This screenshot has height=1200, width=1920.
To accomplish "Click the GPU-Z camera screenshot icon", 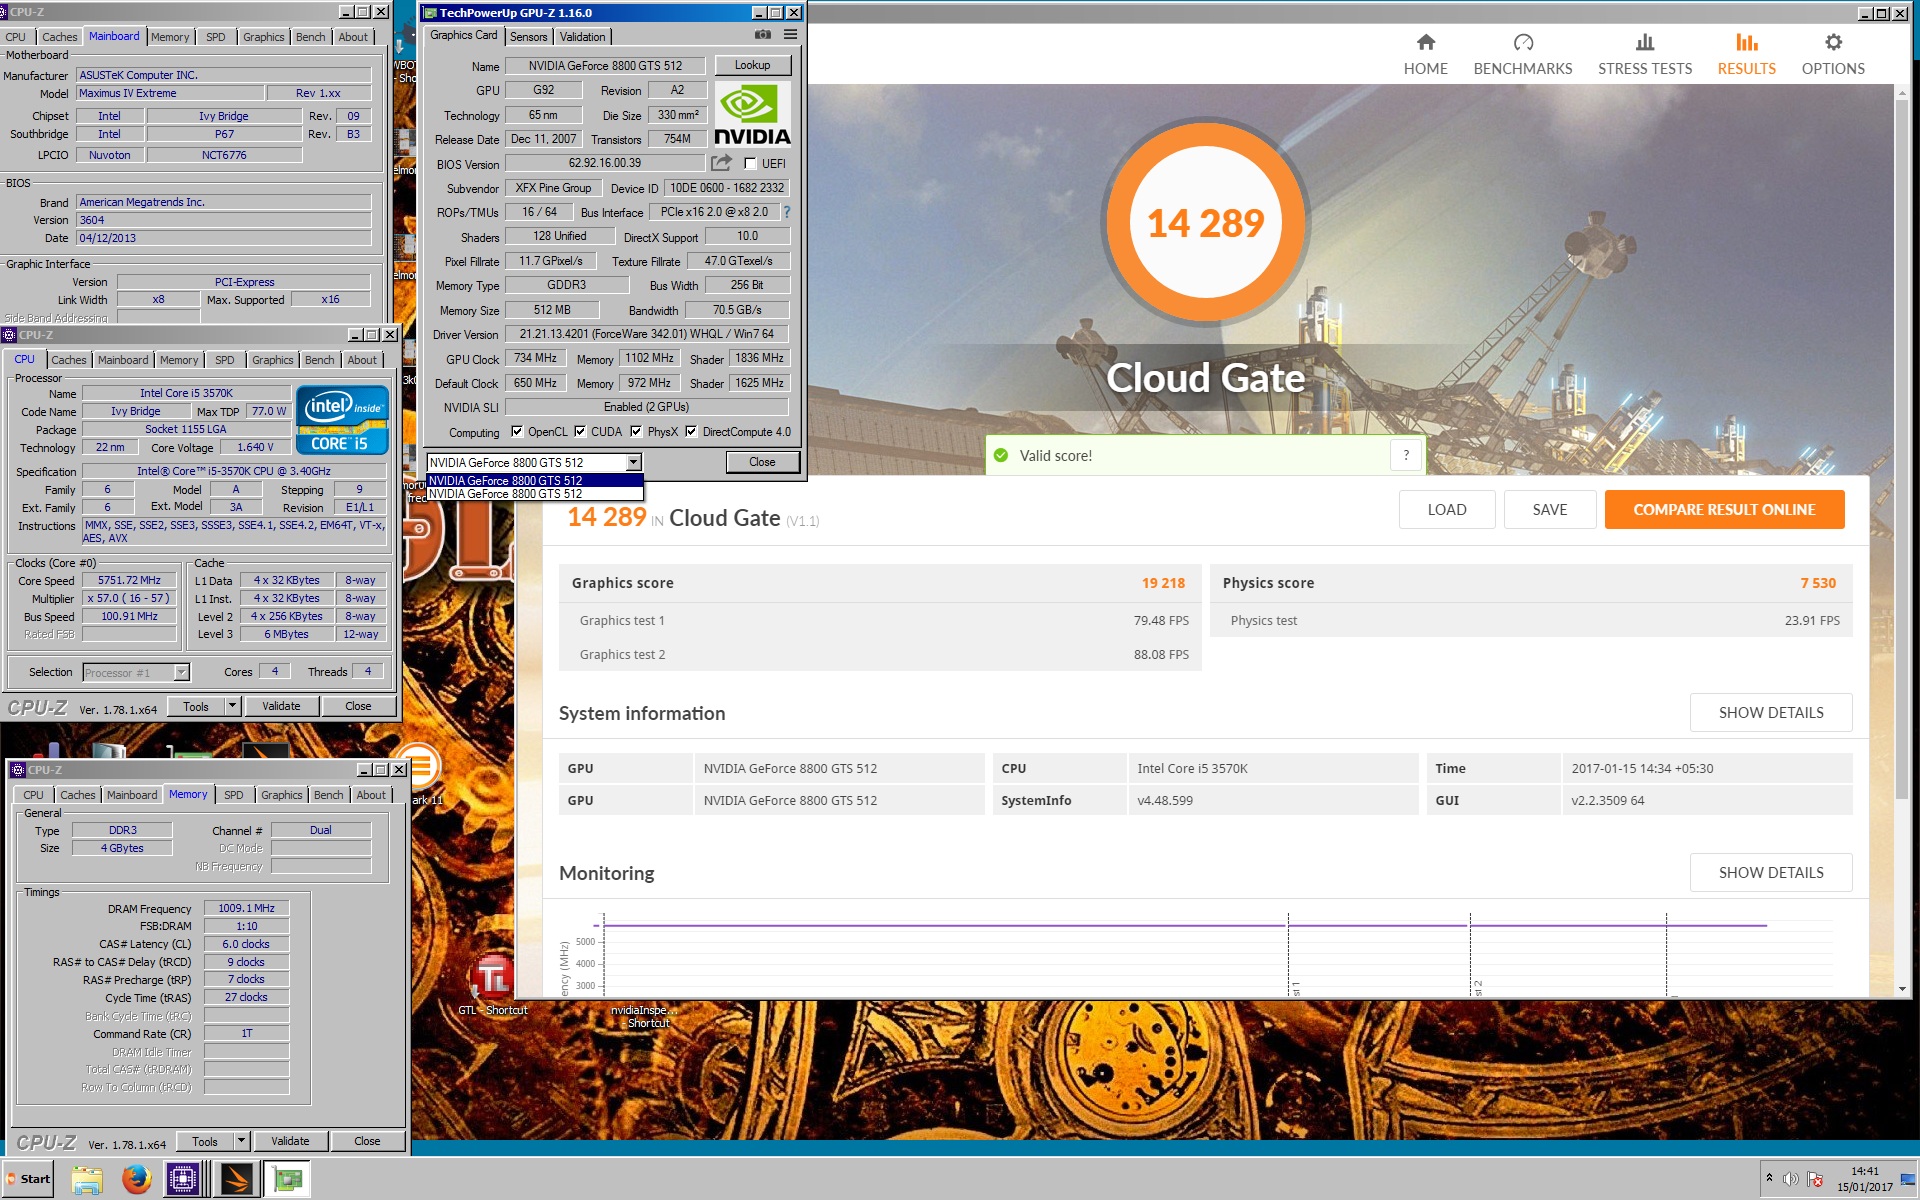I will [x=763, y=35].
